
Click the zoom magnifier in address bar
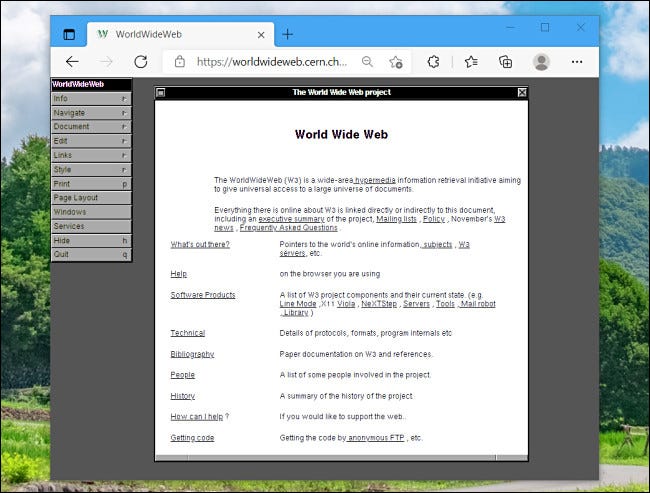[x=367, y=62]
